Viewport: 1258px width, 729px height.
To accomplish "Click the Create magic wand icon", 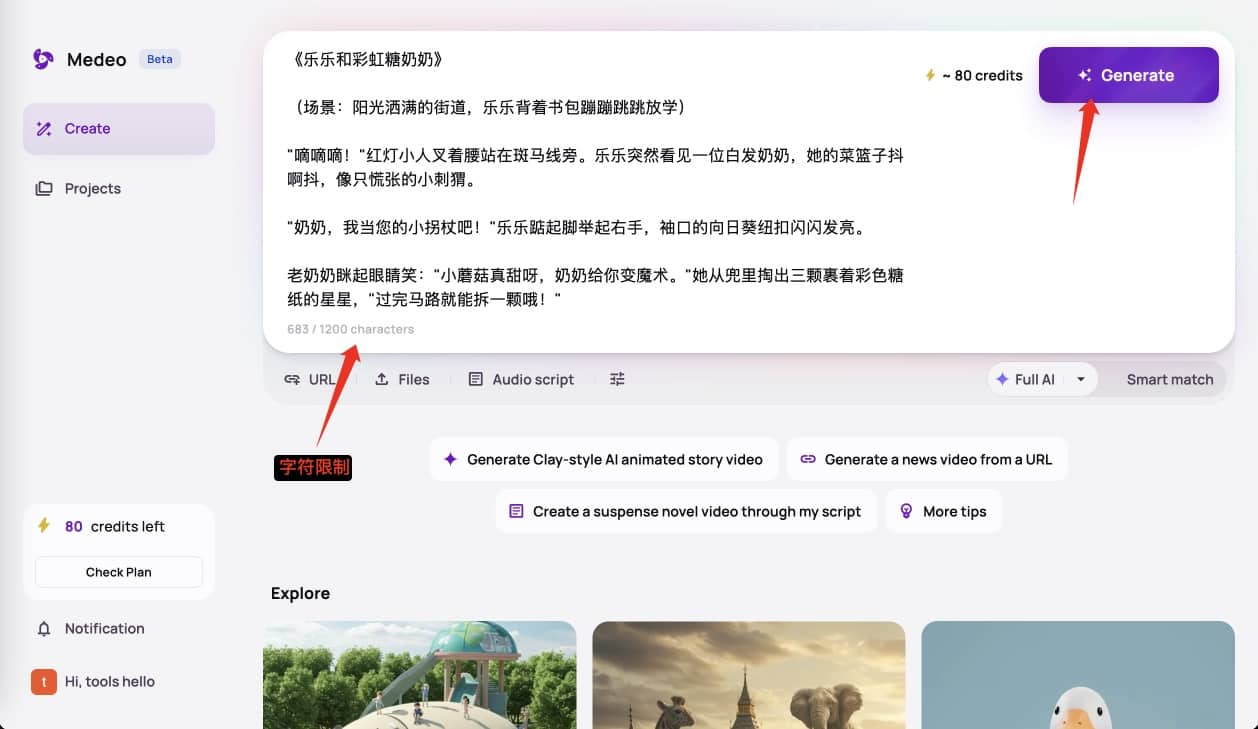I will pyautogui.click(x=44, y=129).
